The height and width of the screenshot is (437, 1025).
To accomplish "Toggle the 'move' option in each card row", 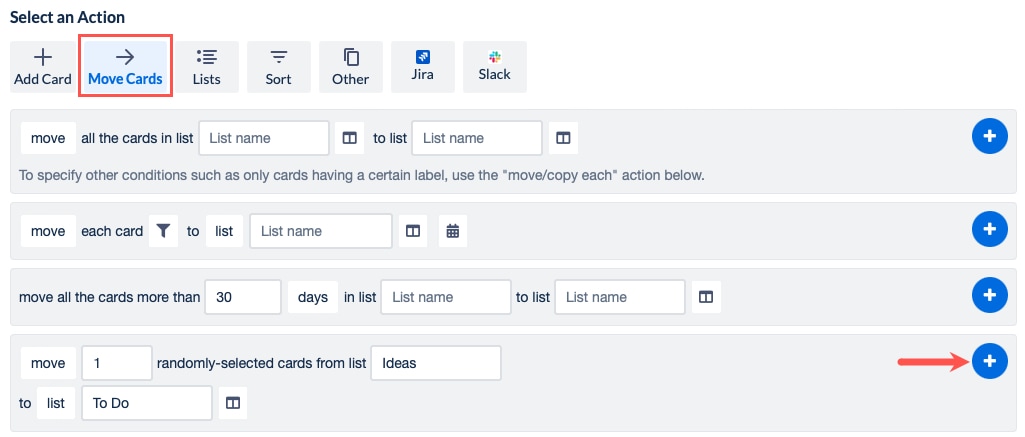I will pyautogui.click(x=47, y=231).
